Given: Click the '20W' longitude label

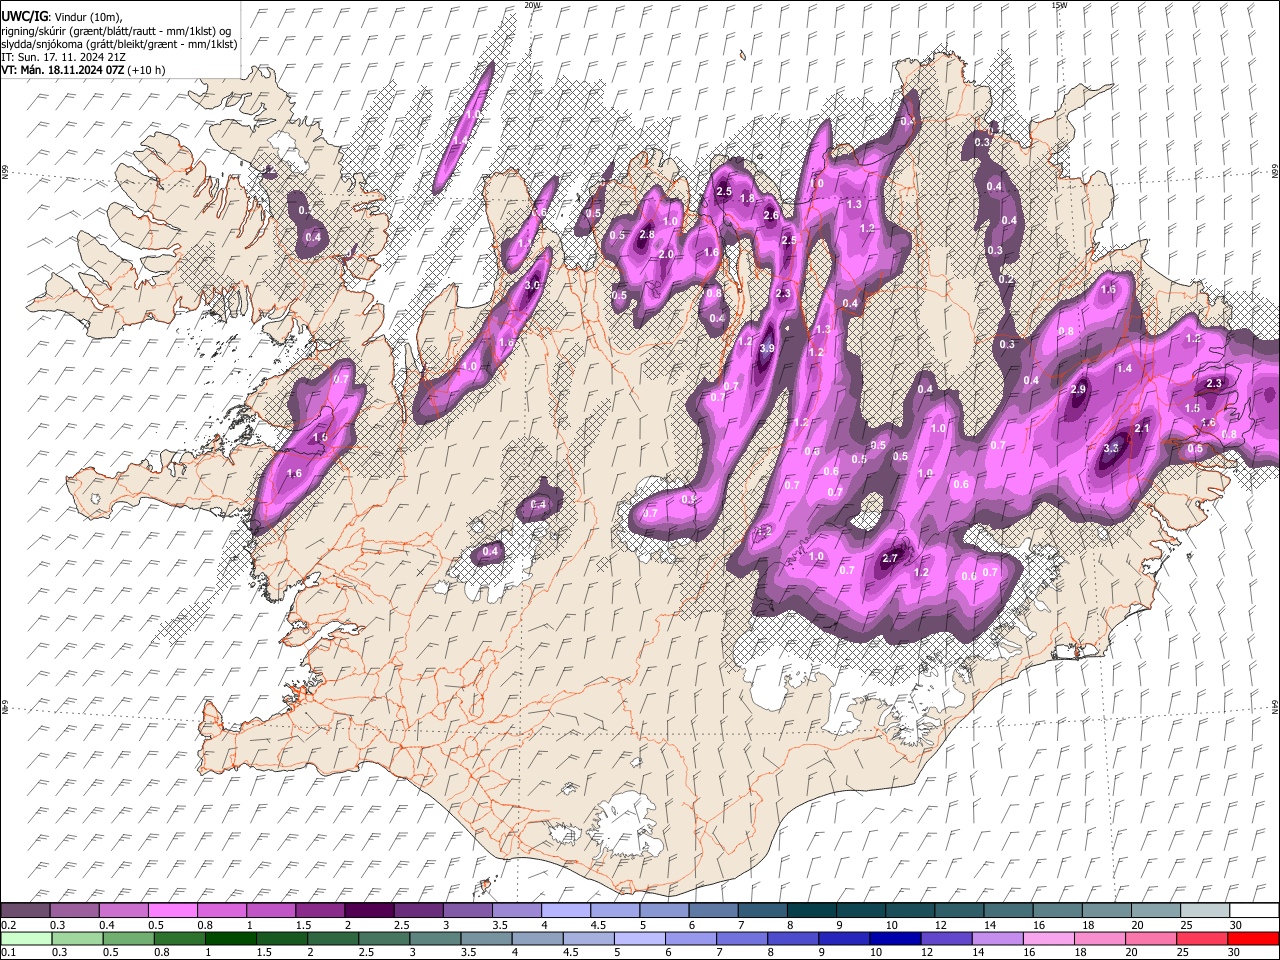Looking at the screenshot, I should point(533,5).
